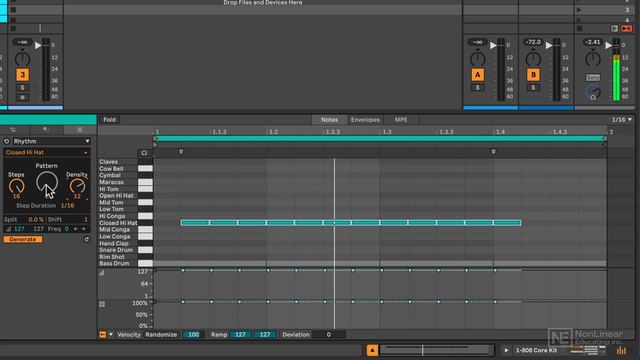Click the first Ramp value 127
Image resolution: width=640 pixels, height=360 pixels.
240,335
